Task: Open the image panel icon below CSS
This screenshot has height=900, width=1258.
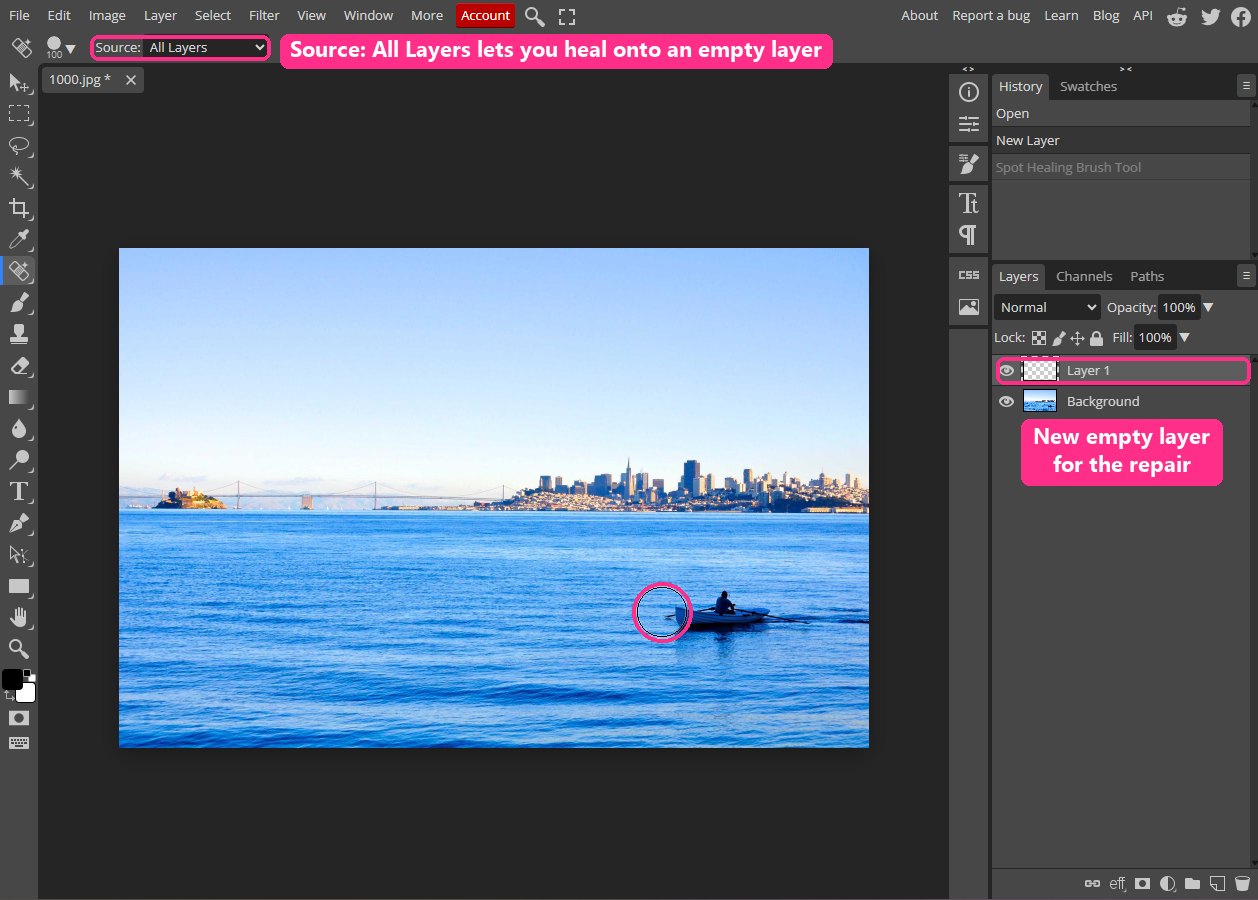Action: tap(968, 307)
